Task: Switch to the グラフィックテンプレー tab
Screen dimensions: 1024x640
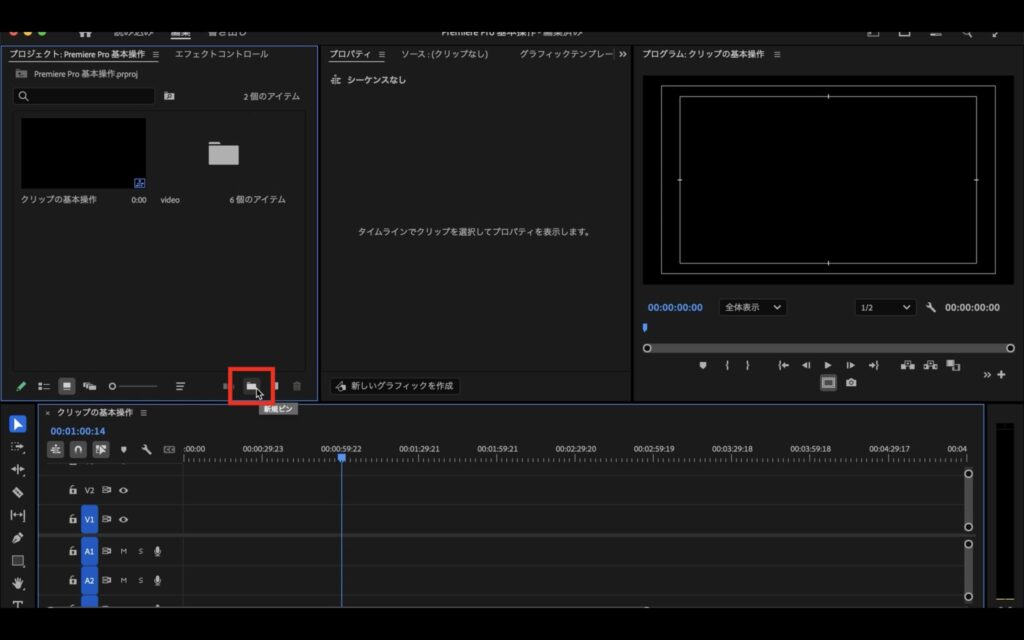Action: [x=566, y=54]
